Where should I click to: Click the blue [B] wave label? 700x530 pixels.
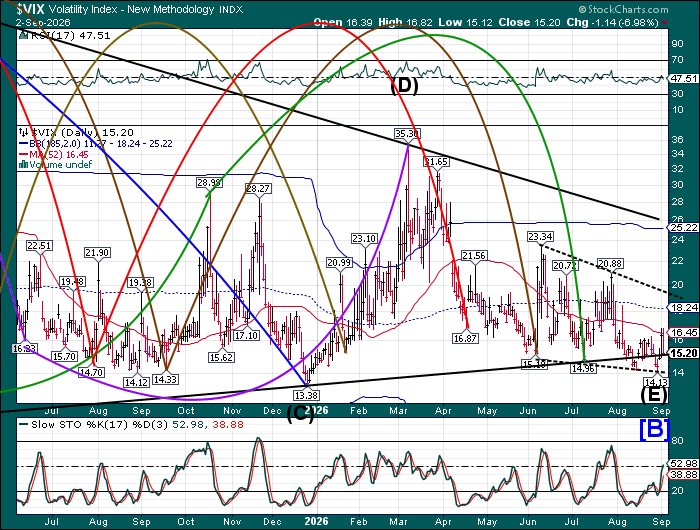pyautogui.click(x=654, y=430)
